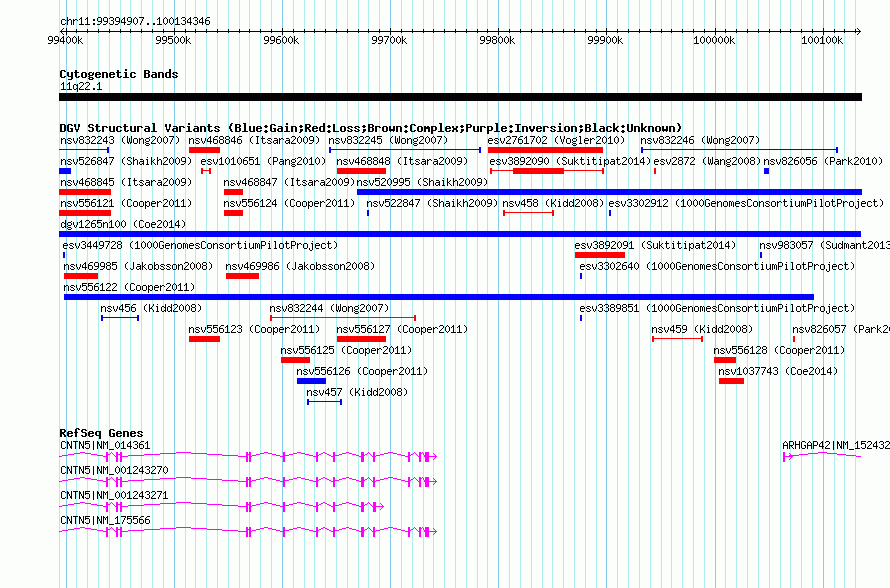Click the nsv457 (Kidd2008) label
This screenshot has width=890, height=588.
point(357,392)
